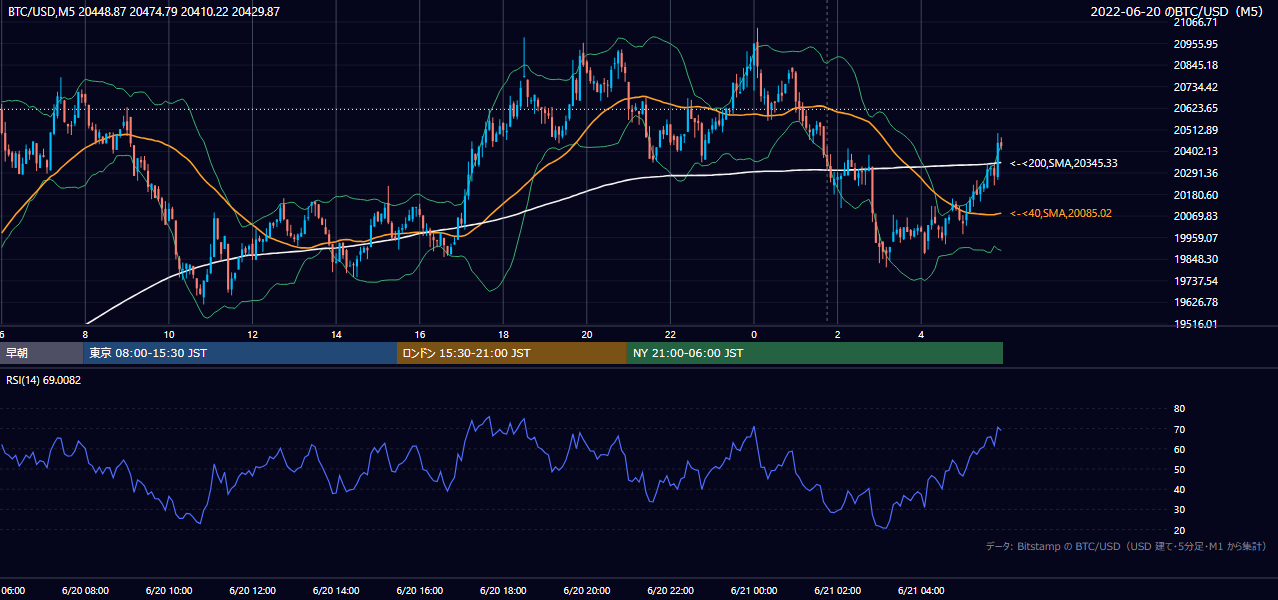Click the 東京 08:00-15:30 JST session bar
1278x600 pixels.
(240, 353)
